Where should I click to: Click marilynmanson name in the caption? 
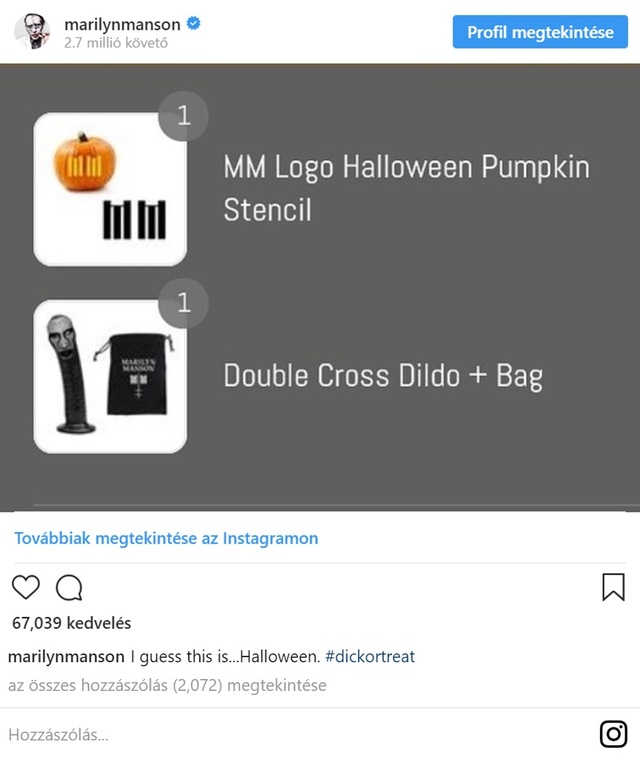pos(66,656)
